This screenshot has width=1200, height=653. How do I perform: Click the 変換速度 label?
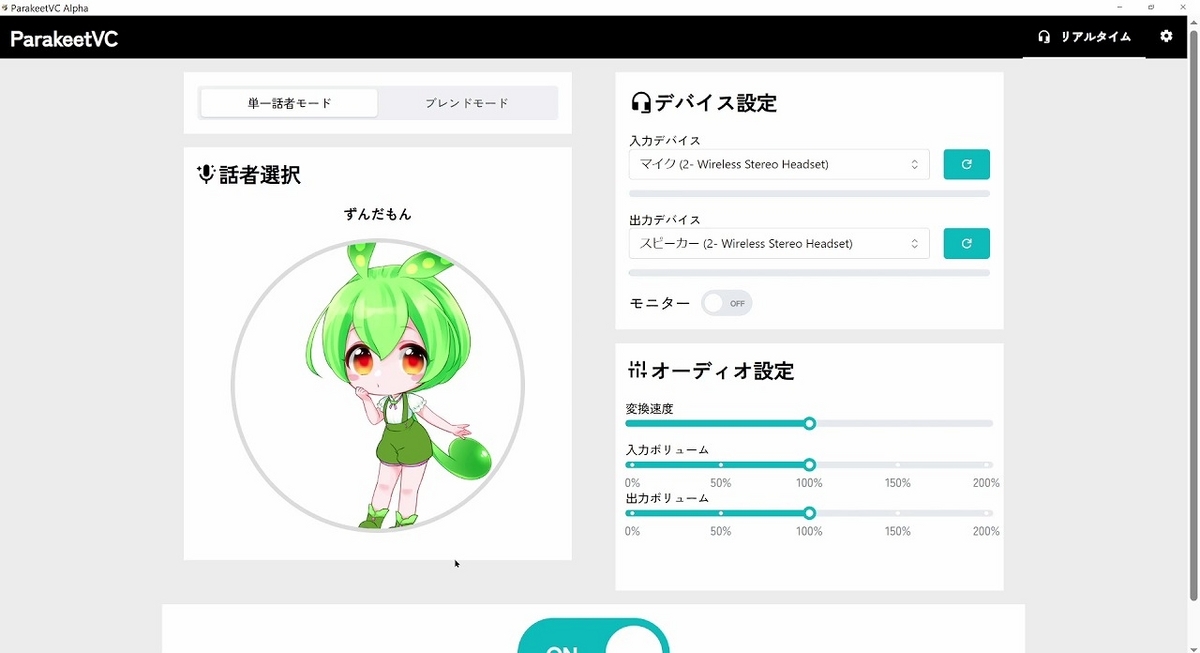click(x=650, y=409)
